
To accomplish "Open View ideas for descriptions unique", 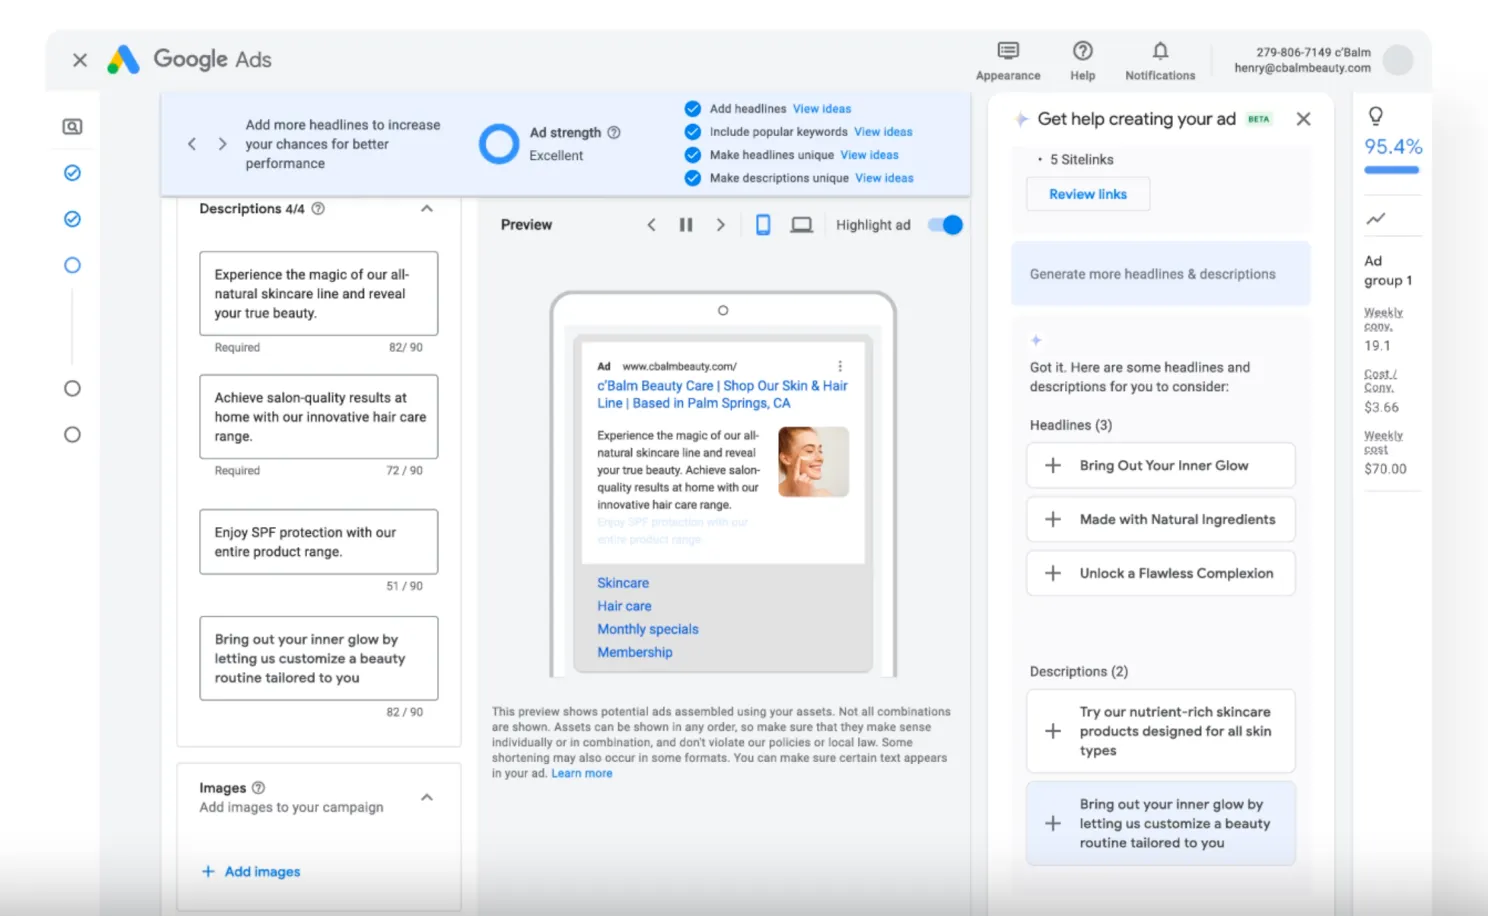I will (x=884, y=178).
